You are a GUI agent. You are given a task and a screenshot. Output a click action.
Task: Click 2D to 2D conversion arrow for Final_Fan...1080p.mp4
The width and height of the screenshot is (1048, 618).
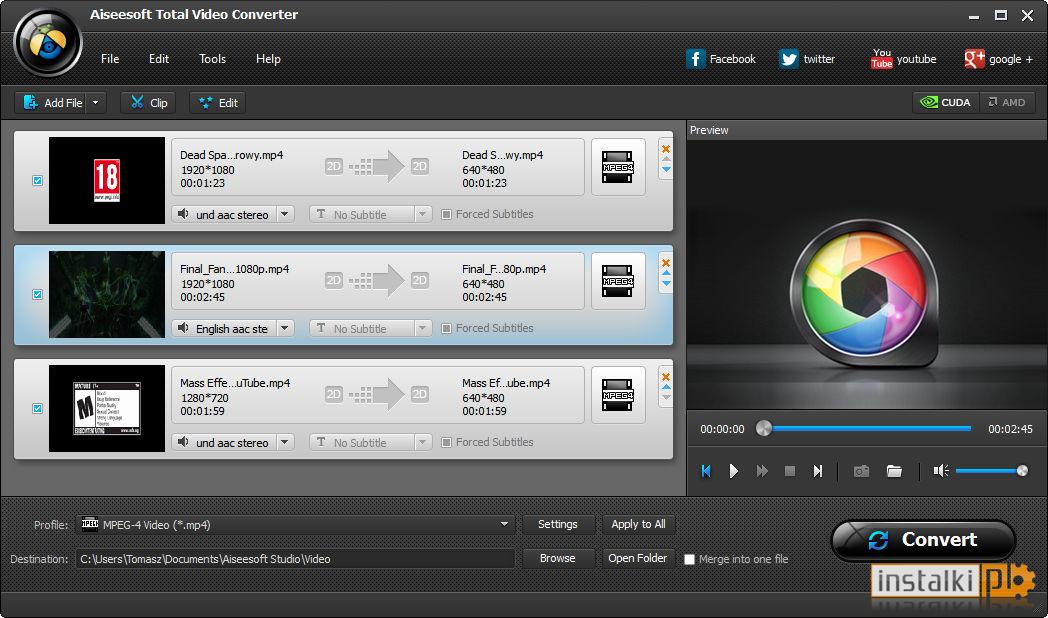tap(377, 281)
